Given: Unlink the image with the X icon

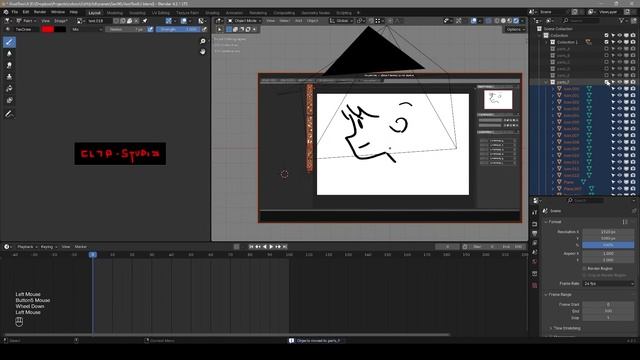Looking at the screenshot, I should 137,21.
